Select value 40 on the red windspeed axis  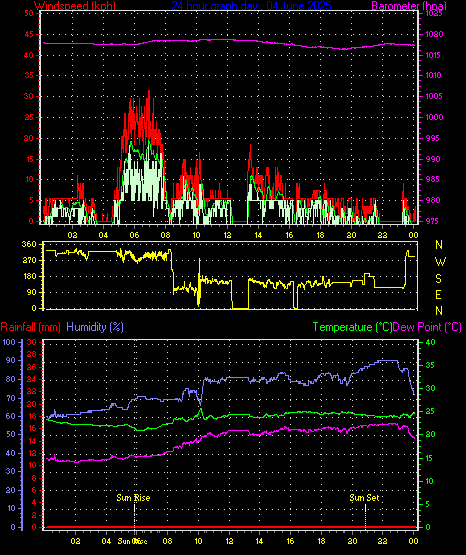pos(29,55)
